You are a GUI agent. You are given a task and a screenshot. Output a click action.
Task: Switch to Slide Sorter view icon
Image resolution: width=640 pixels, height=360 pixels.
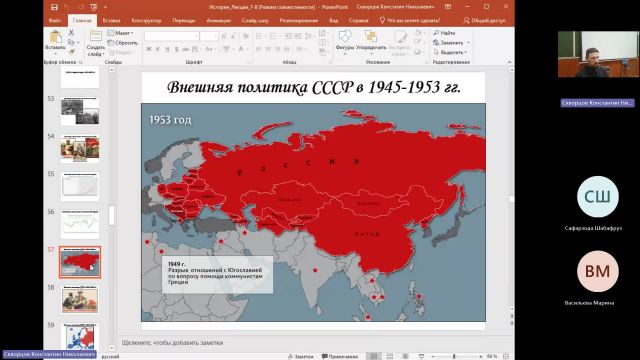[390, 356]
